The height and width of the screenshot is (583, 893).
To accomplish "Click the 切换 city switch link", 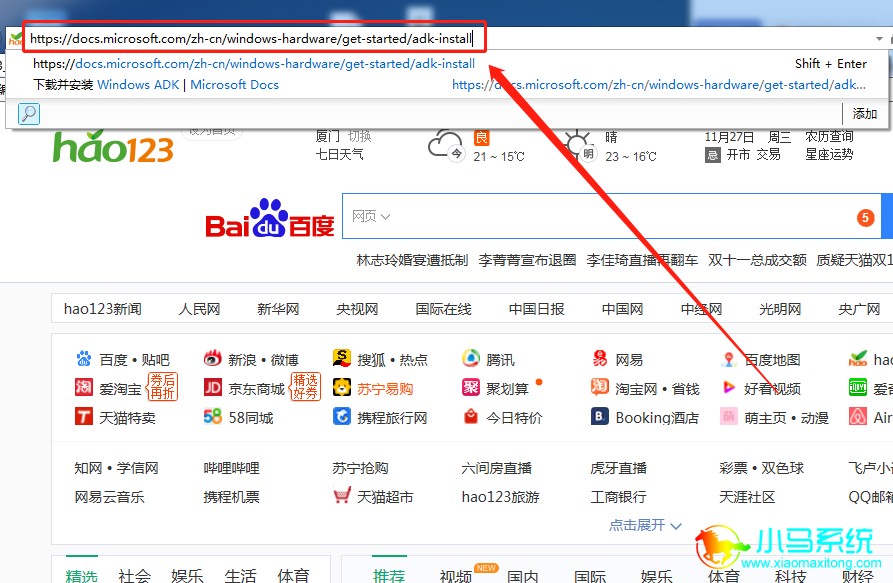I will point(359,136).
